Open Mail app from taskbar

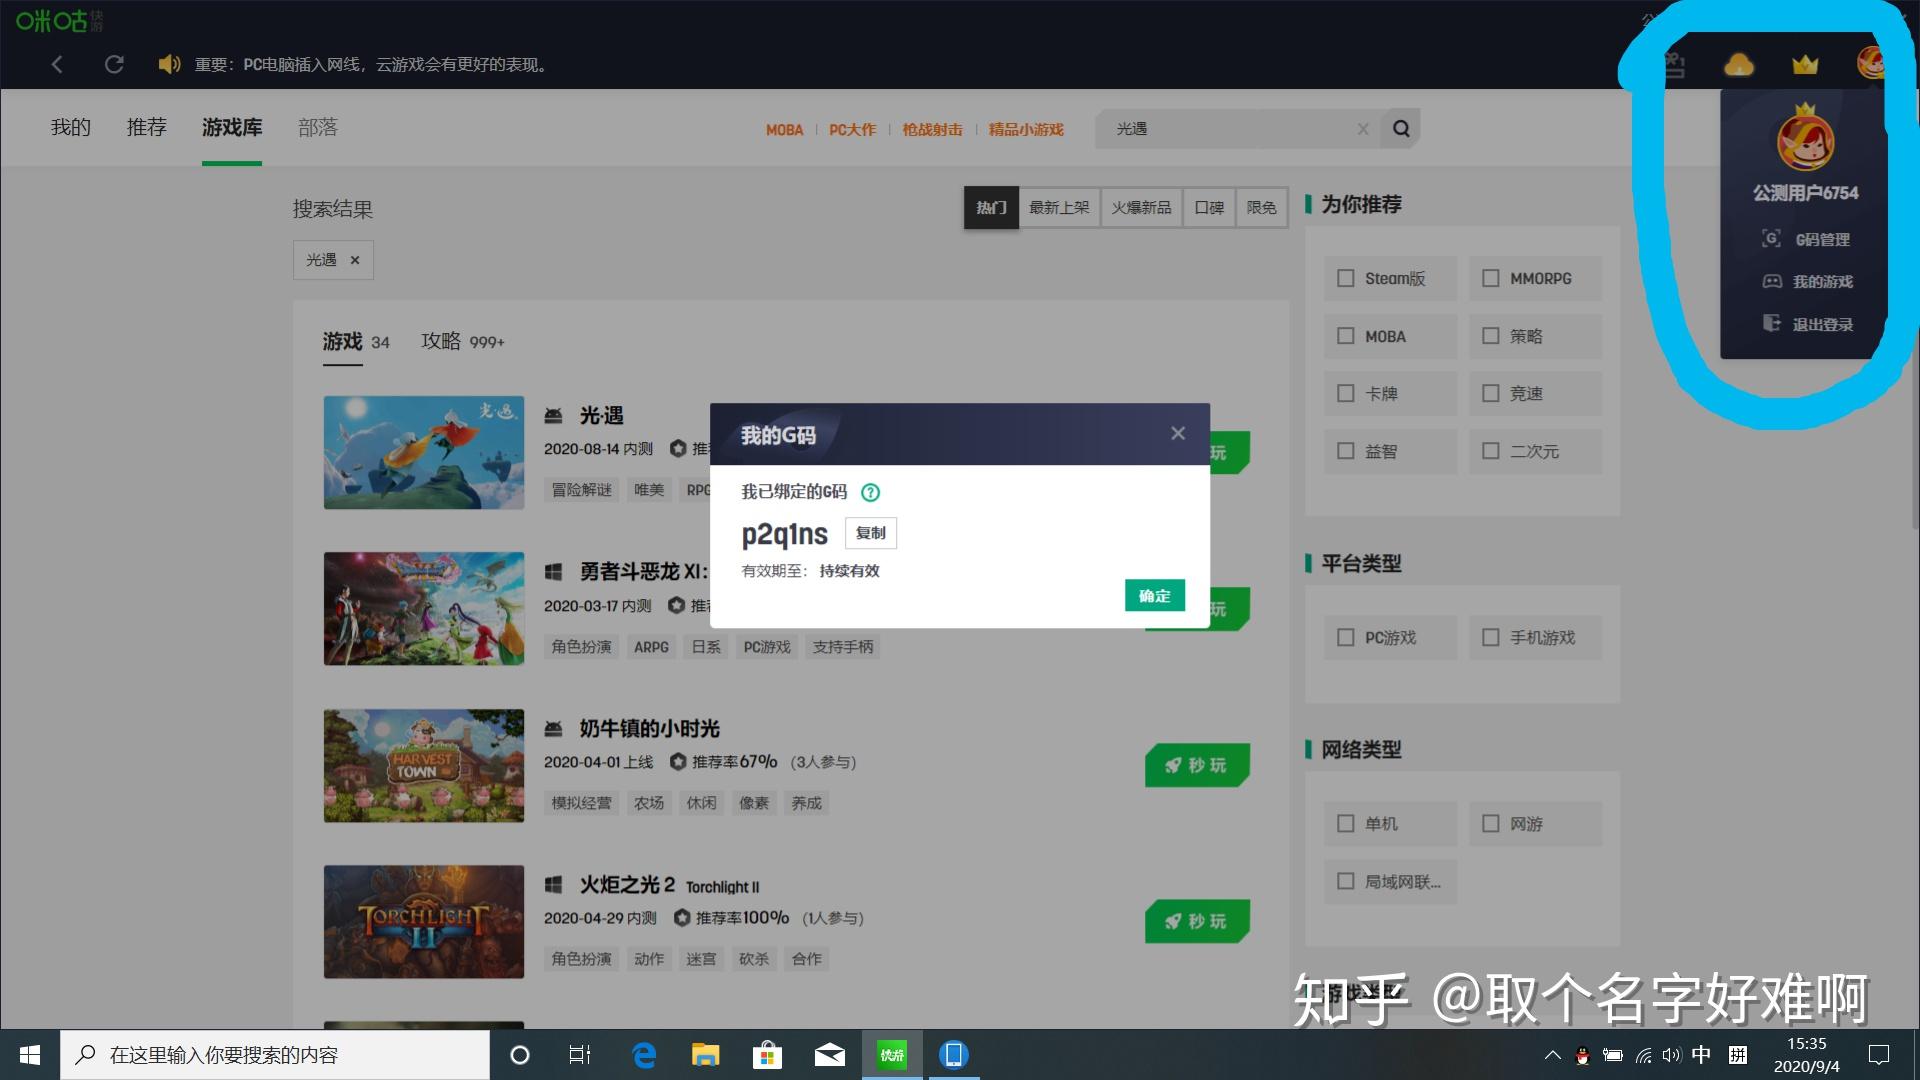coord(829,1055)
